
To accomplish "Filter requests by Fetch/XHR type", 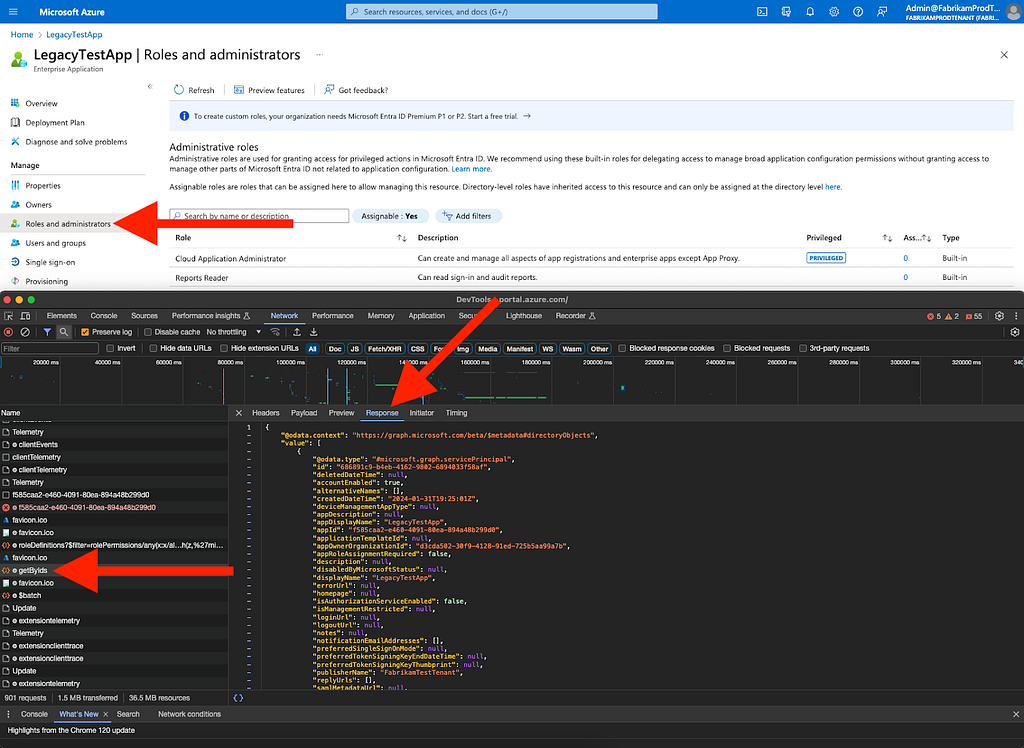I will [385, 349].
